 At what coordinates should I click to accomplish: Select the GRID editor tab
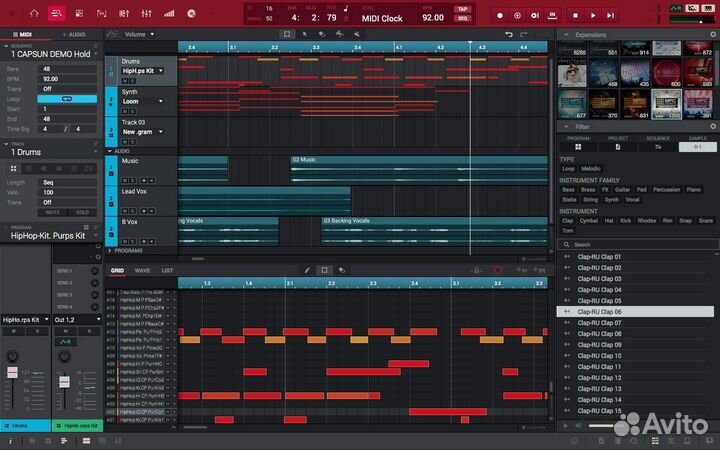[118, 270]
